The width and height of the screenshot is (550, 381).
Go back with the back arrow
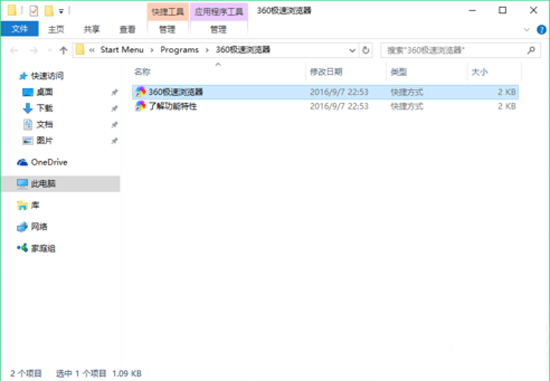(x=14, y=51)
